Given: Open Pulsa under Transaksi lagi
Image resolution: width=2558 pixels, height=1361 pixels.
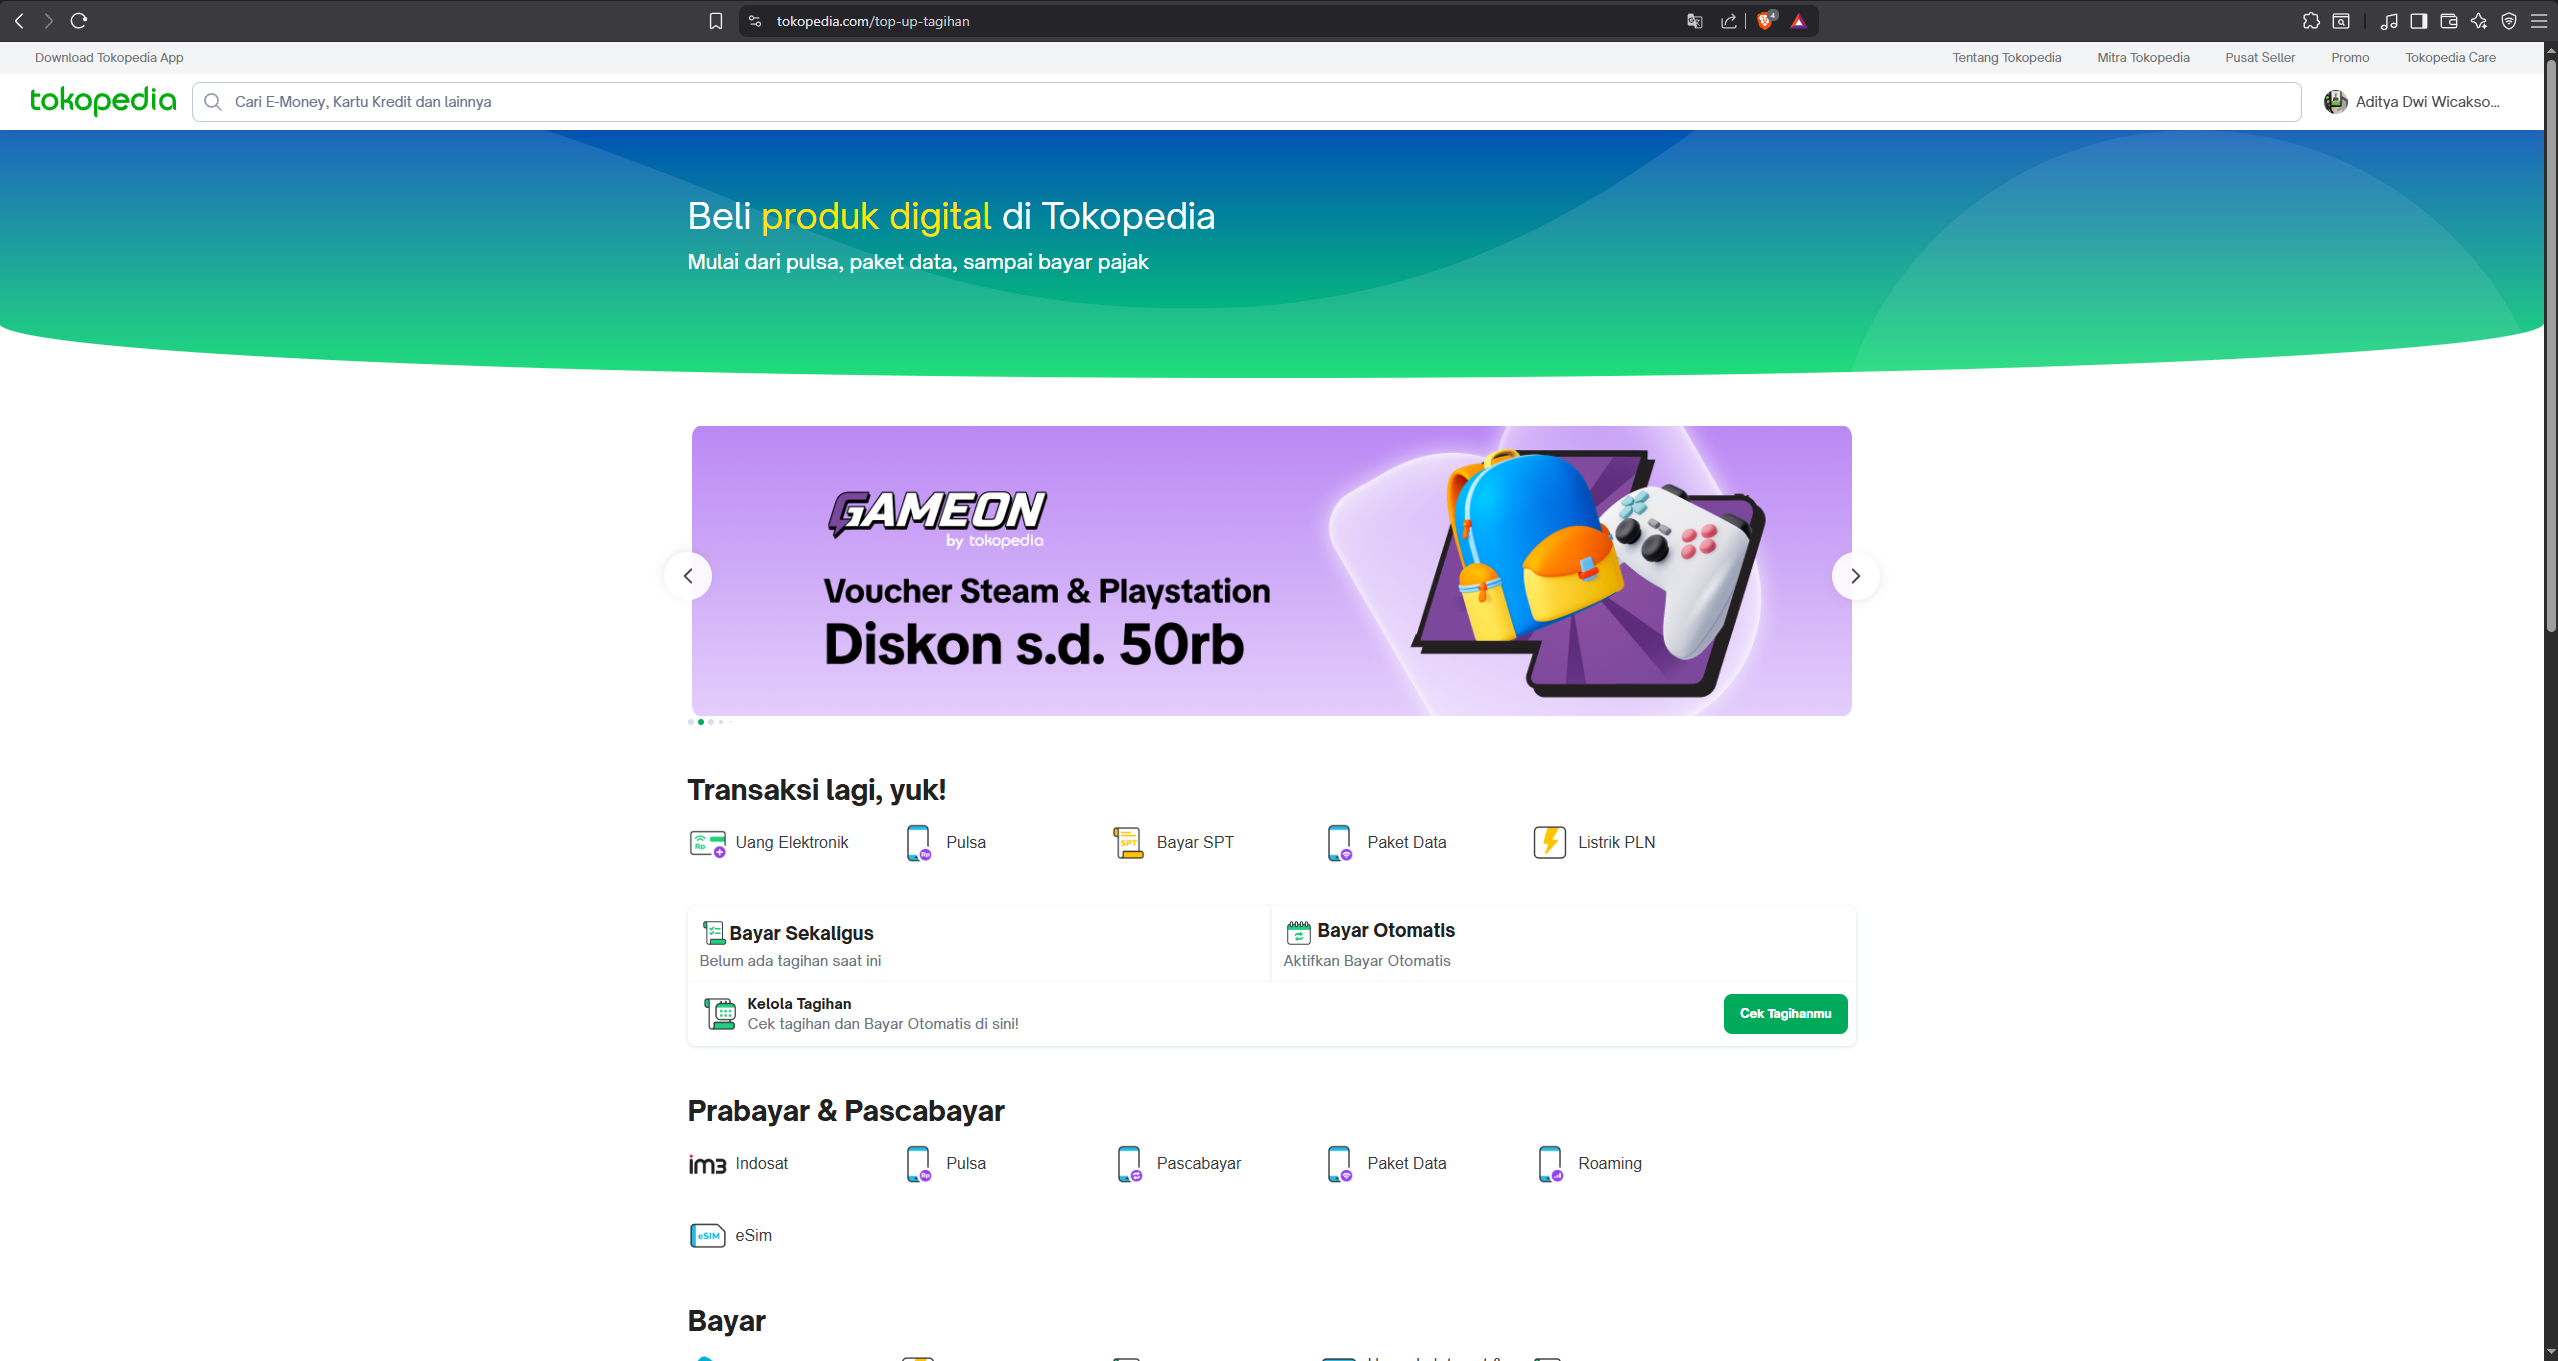Looking at the screenshot, I should (x=946, y=843).
